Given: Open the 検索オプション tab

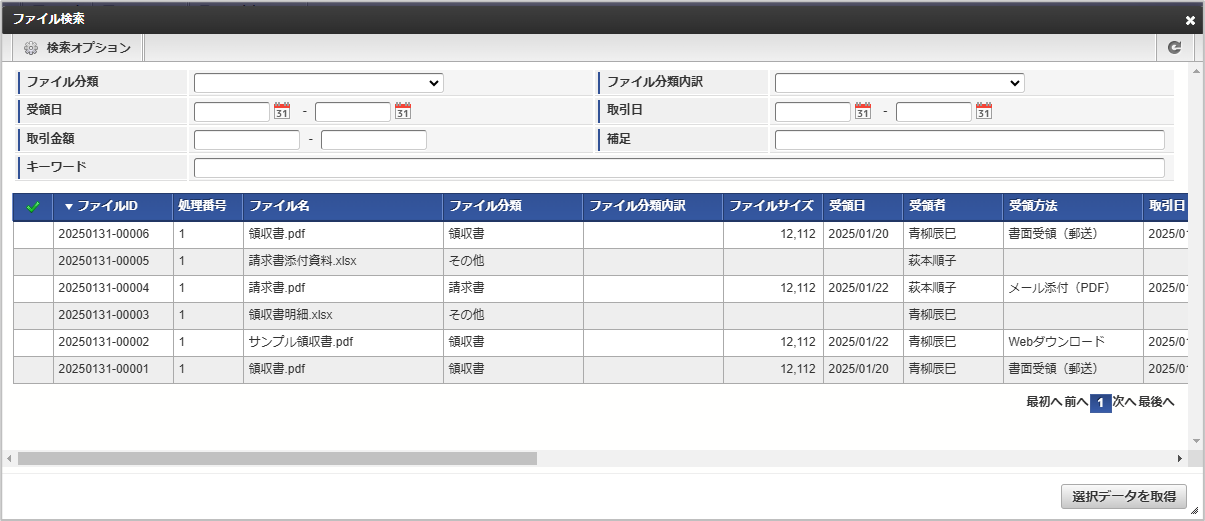Looking at the screenshot, I should (x=79, y=47).
